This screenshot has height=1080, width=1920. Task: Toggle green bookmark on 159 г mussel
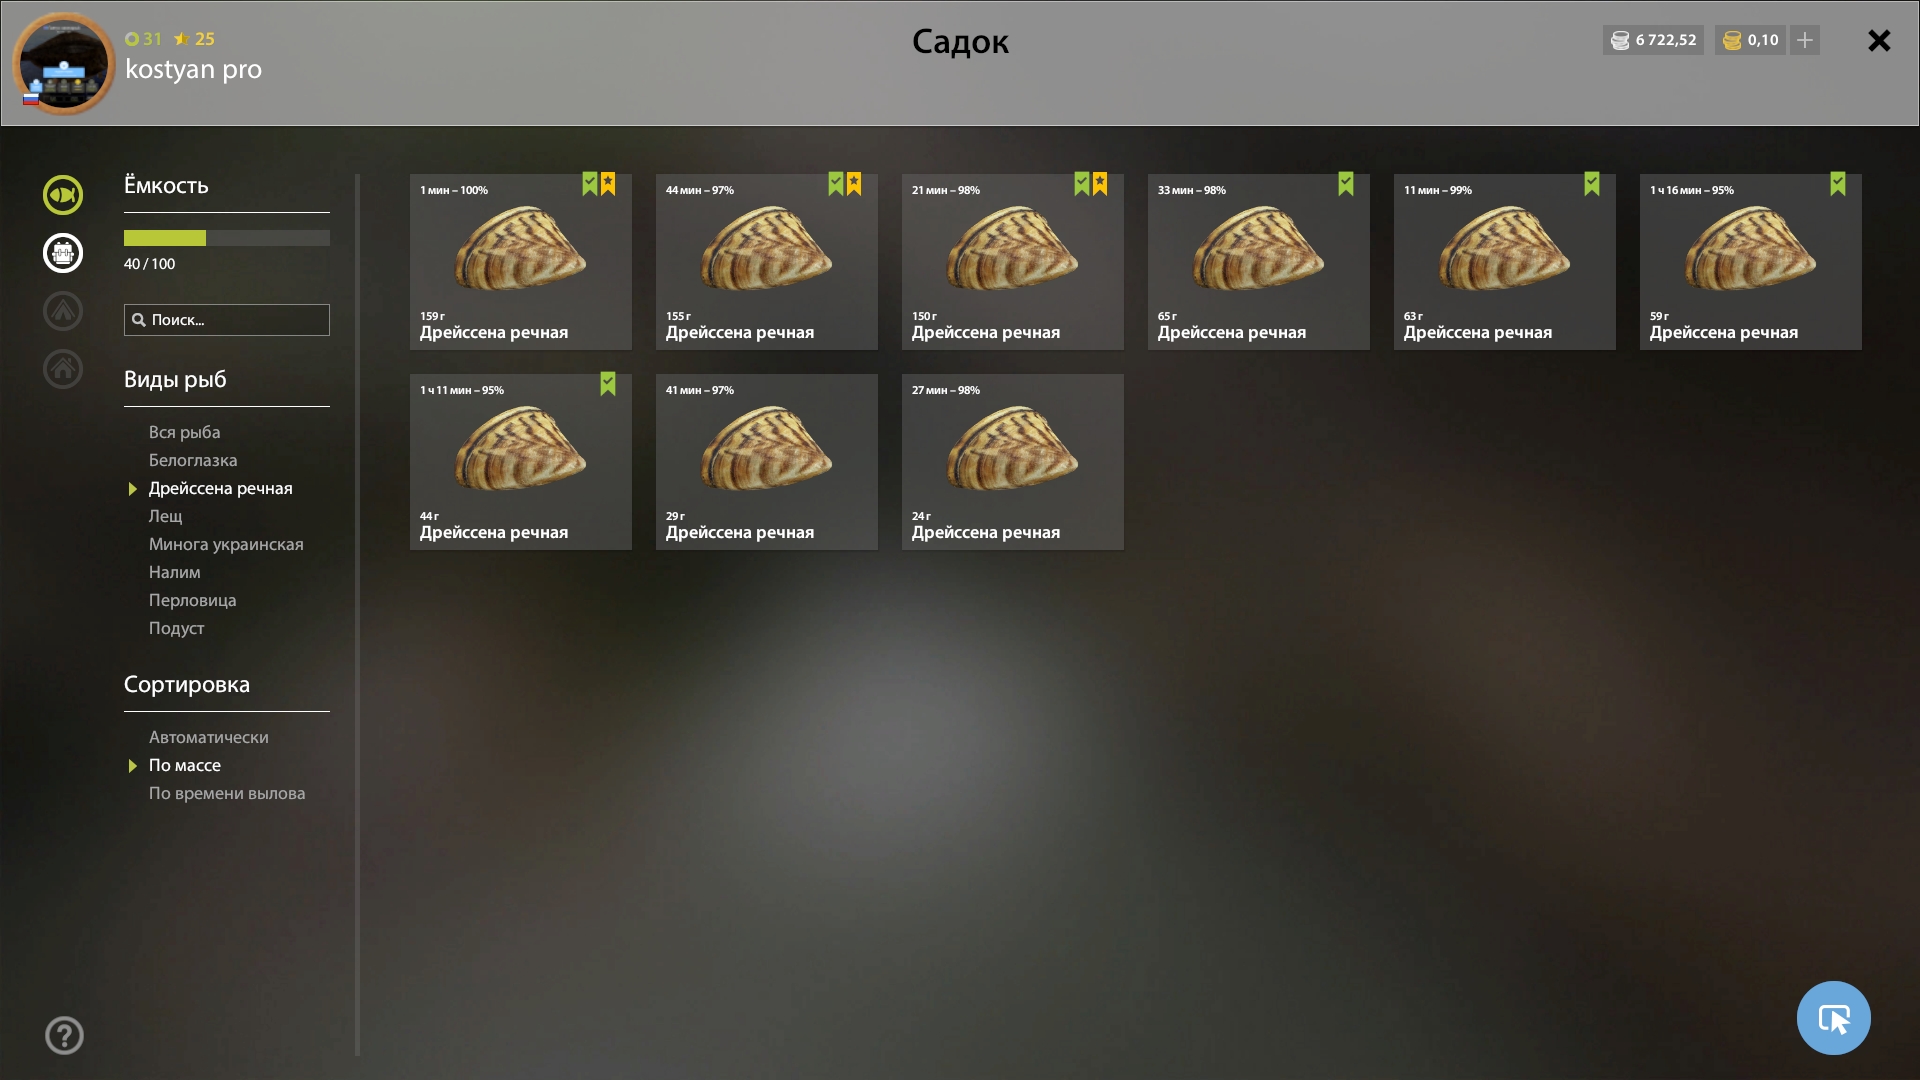click(x=590, y=184)
